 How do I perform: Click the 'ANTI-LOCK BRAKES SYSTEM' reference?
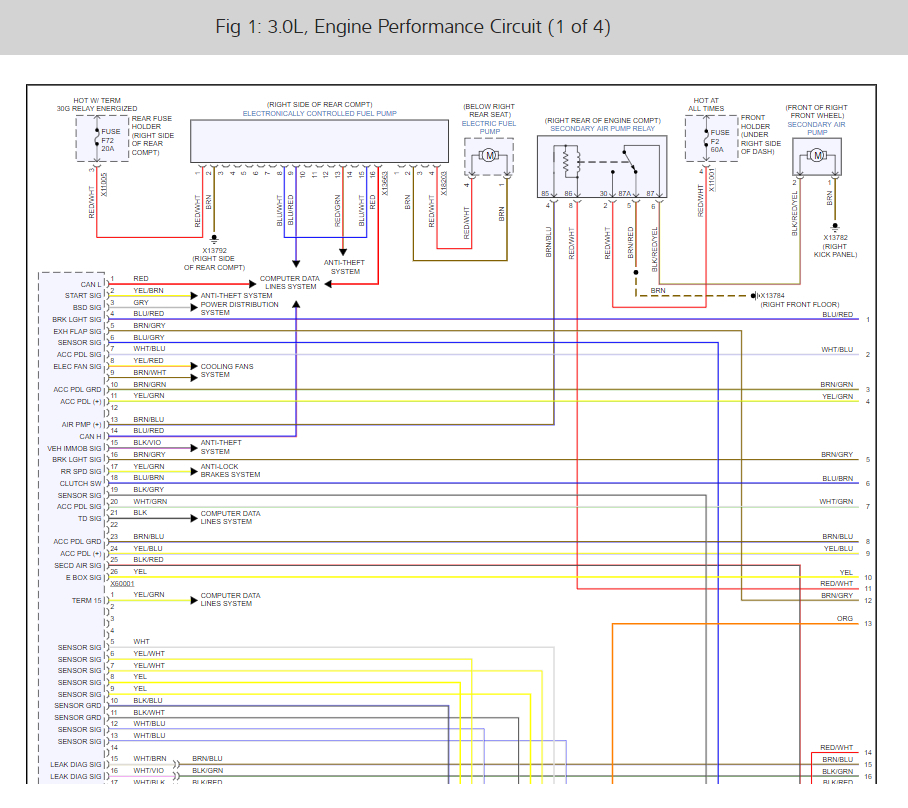(230, 470)
